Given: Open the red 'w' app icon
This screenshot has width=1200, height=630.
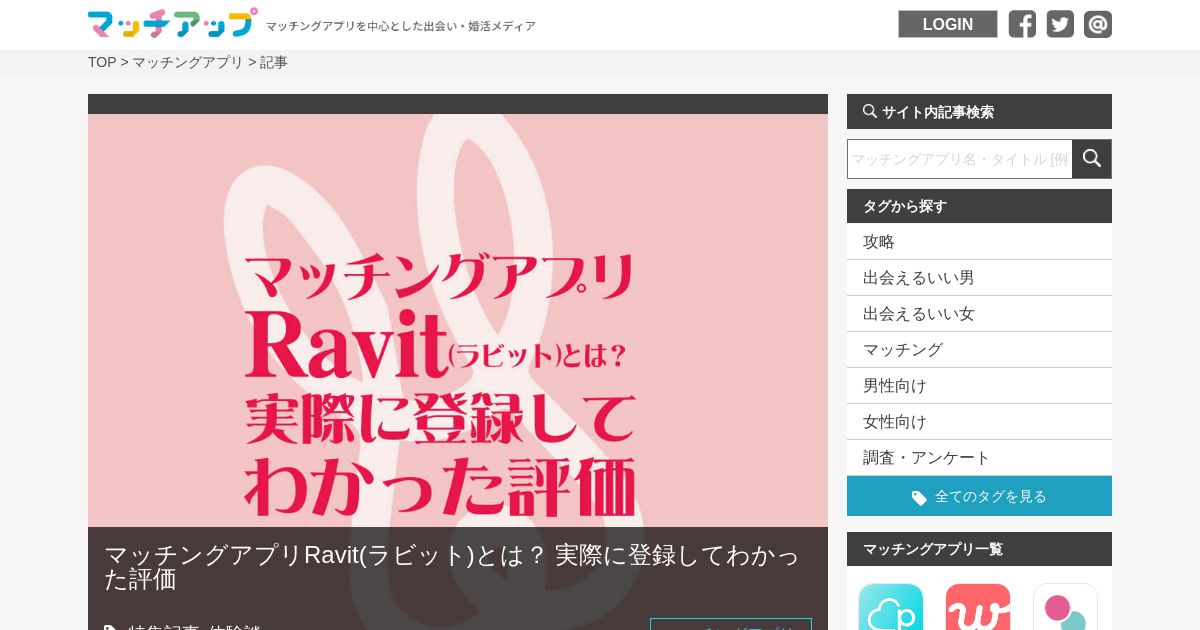Looking at the screenshot, I should [978, 607].
